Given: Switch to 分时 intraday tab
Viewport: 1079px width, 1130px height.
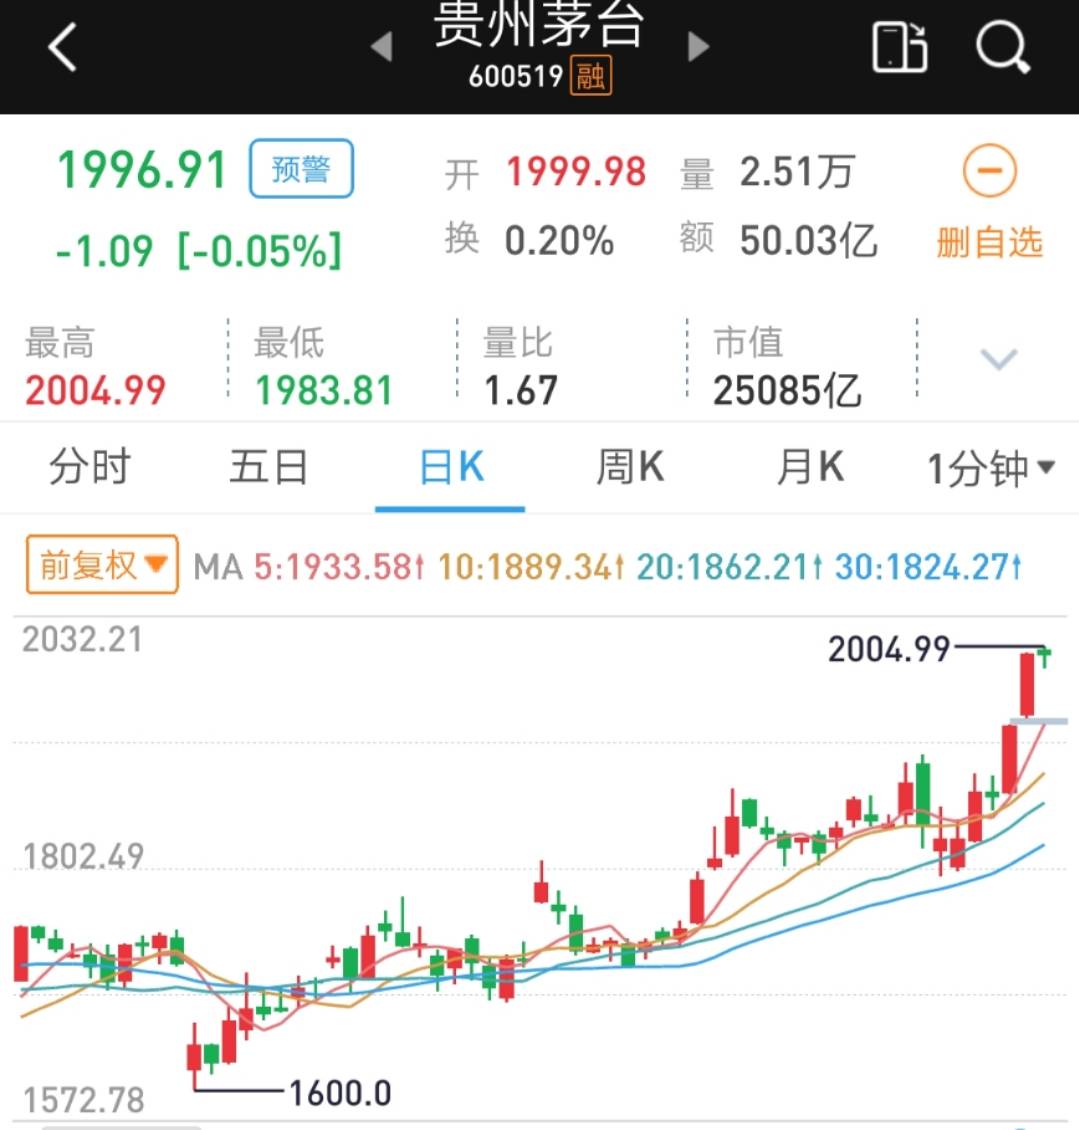Looking at the screenshot, I should pos(90,467).
